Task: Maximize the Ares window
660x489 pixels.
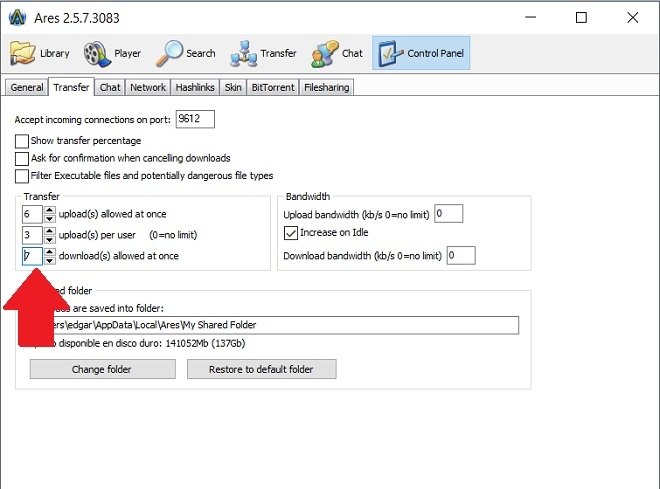Action: 581,18
